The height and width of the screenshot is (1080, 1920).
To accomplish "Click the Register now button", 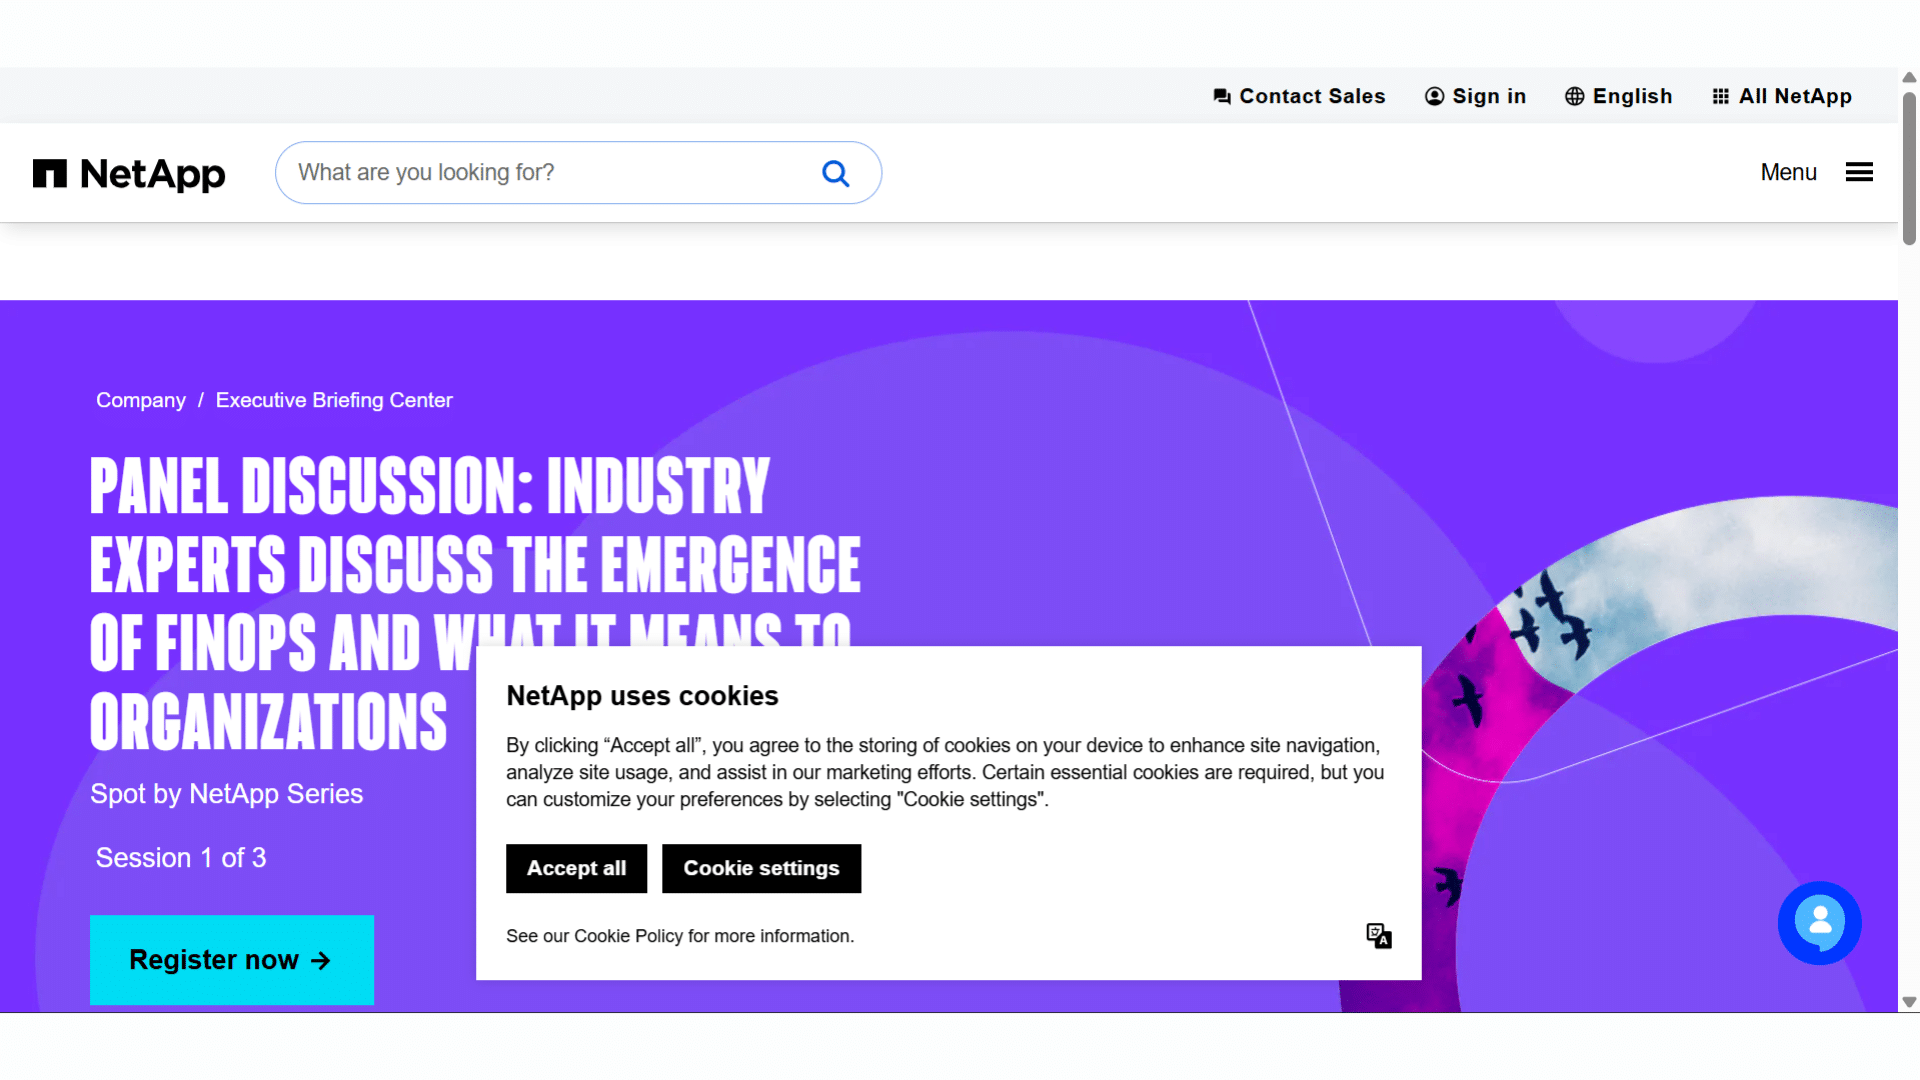I will (232, 960).
